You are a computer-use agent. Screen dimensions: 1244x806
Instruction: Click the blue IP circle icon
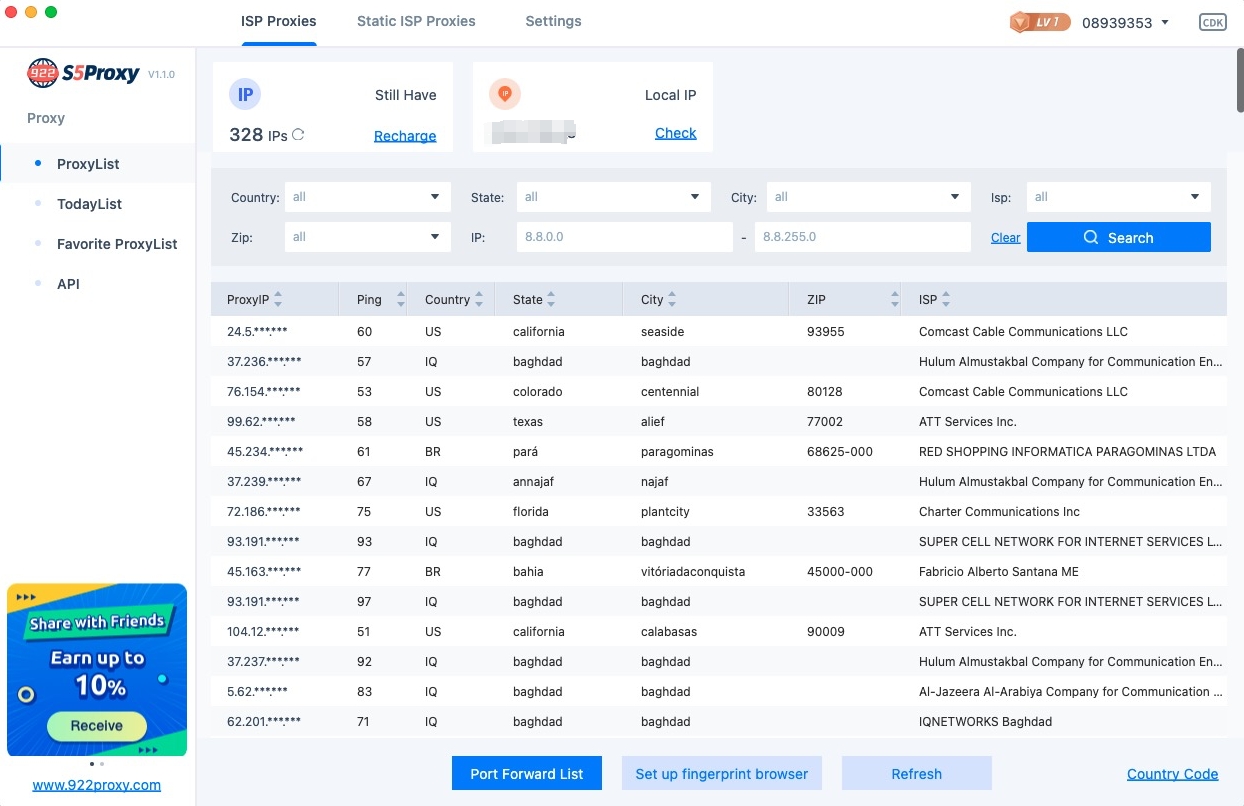pos(245,95)
